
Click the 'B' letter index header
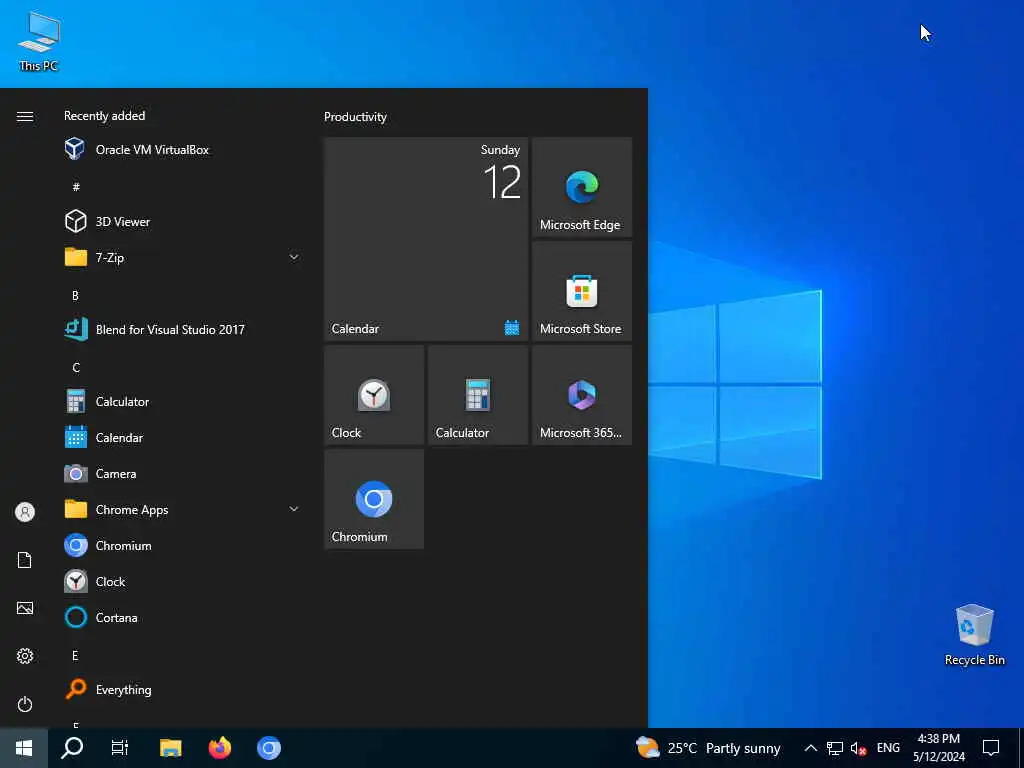coord(75,295)
